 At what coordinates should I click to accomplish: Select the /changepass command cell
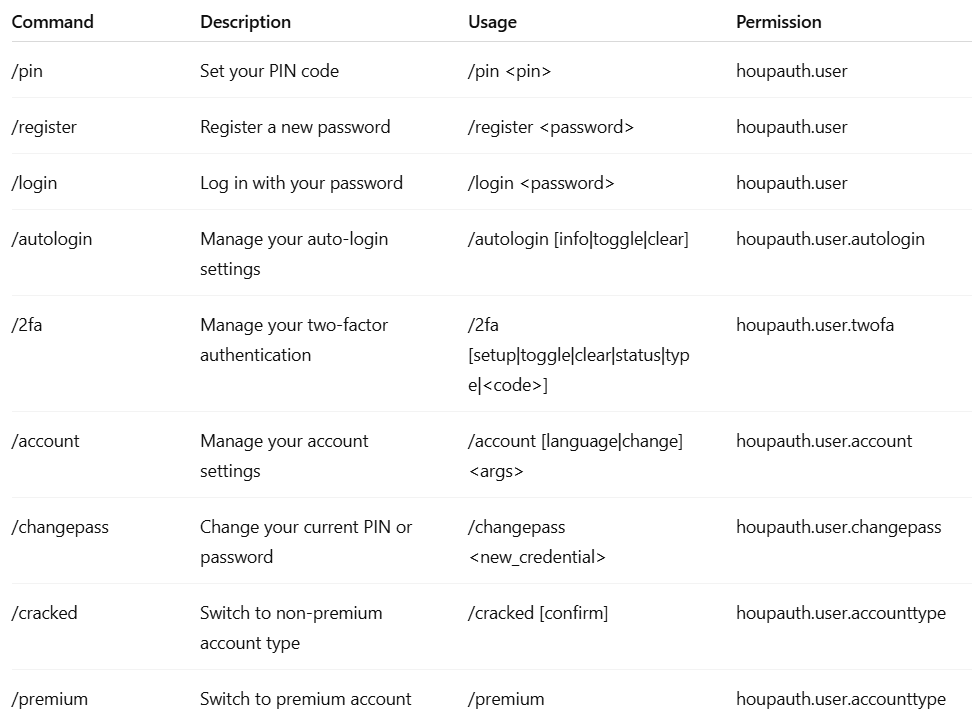tap(60, 527)
